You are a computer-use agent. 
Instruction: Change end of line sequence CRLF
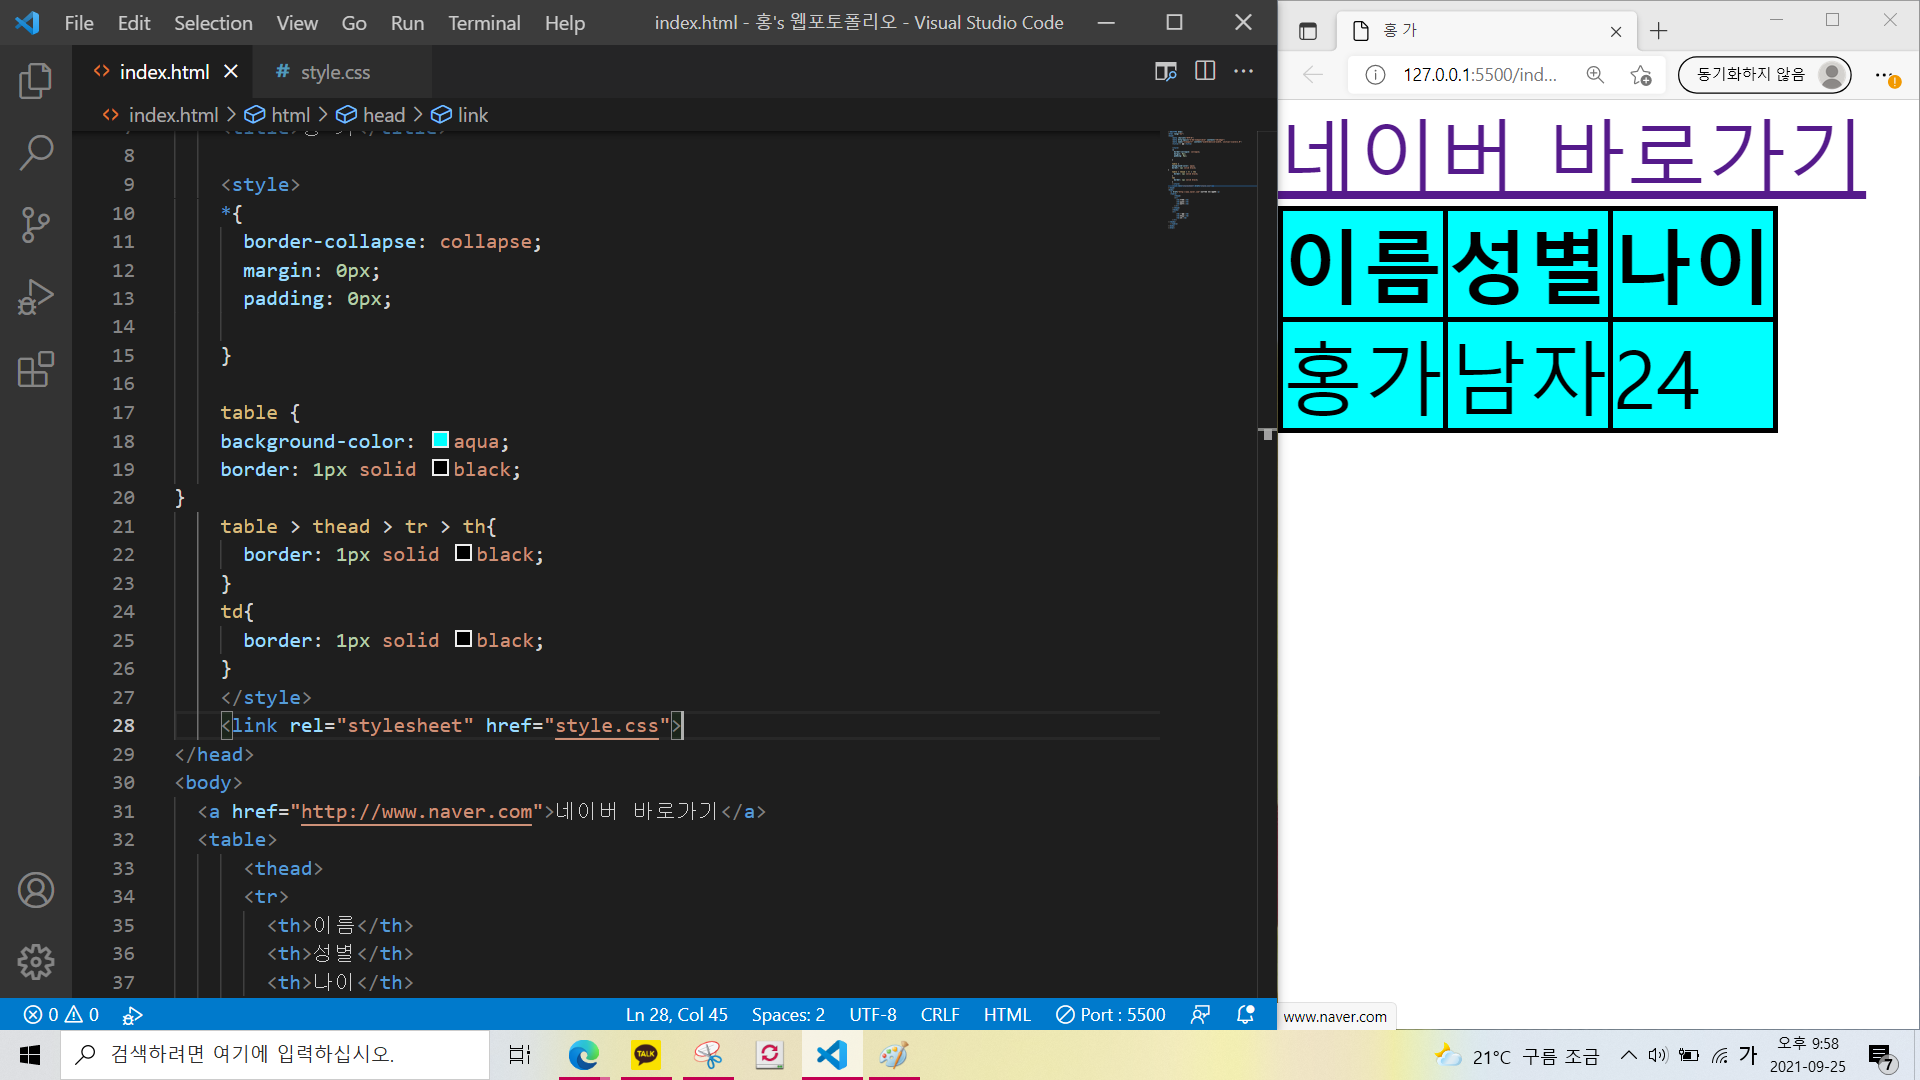[940, 1014]
